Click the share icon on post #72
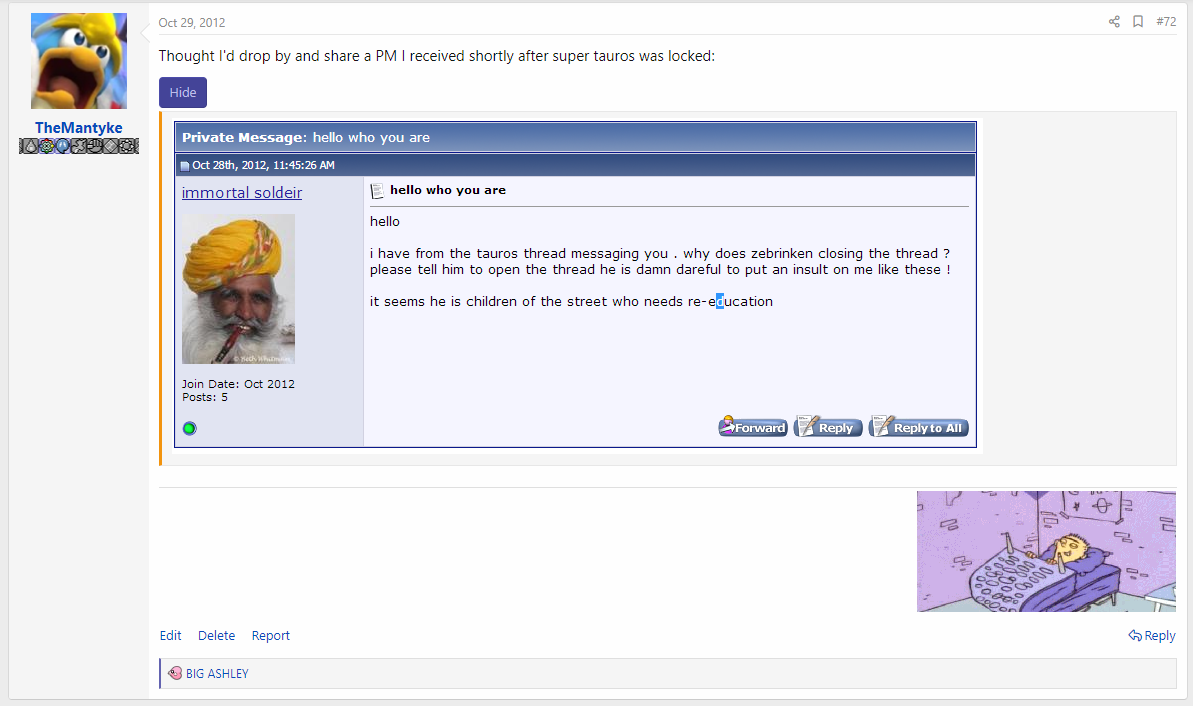This screenshot has width=1193, height=706. click(x=1114, y=21)
